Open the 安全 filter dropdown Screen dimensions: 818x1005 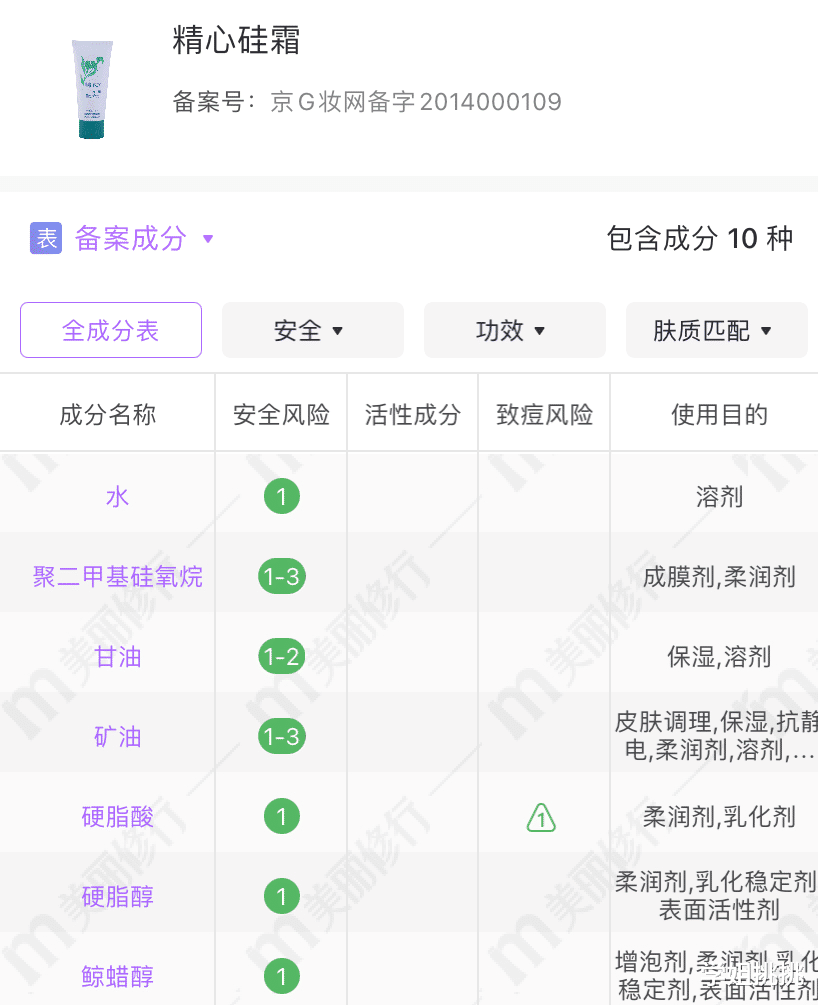tap(312, 330)
